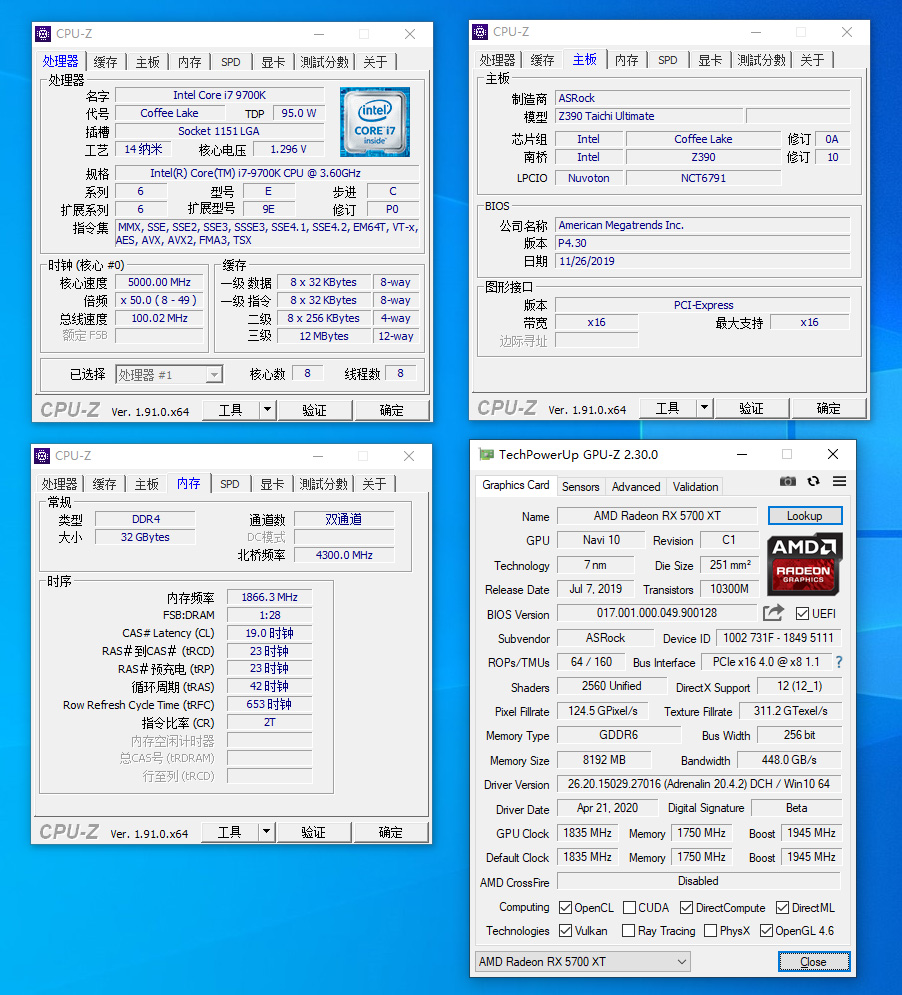This screenshot has width=902, height=995.
Task: Open the GPU-Z hamburger menu icon
Action: tap(839, 481)
